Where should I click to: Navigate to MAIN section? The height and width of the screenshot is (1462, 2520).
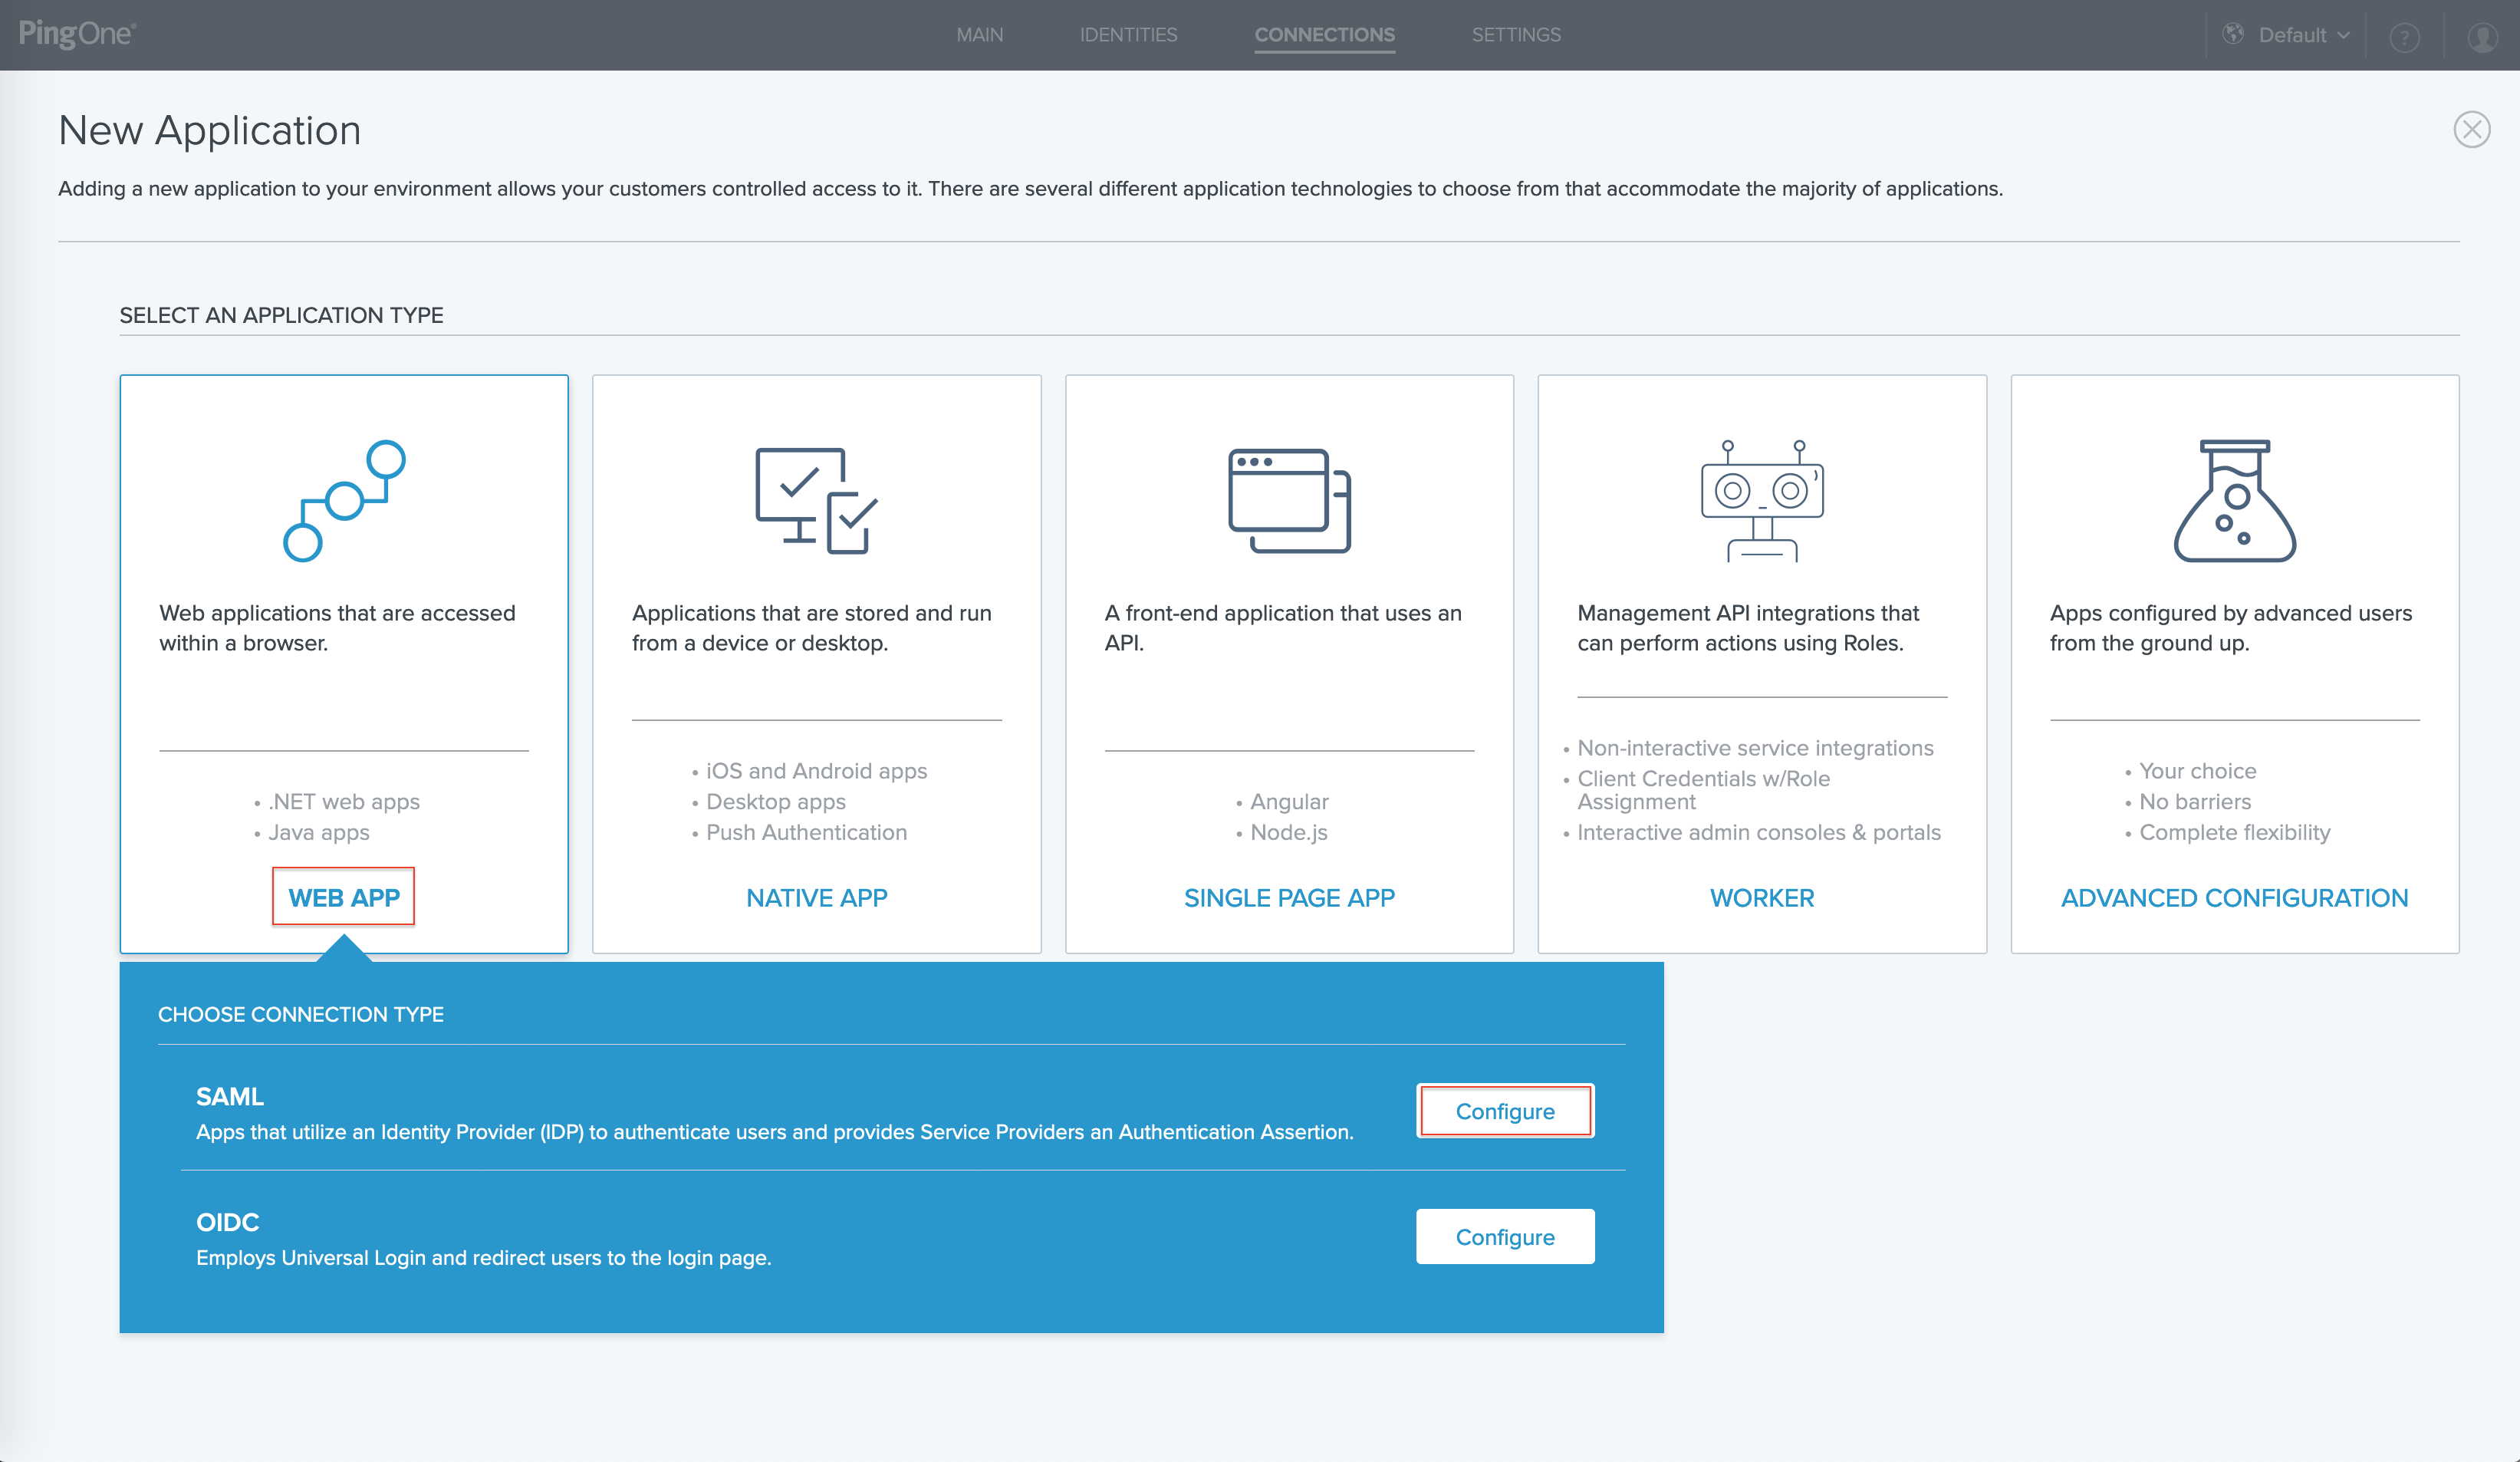[979, 35]
